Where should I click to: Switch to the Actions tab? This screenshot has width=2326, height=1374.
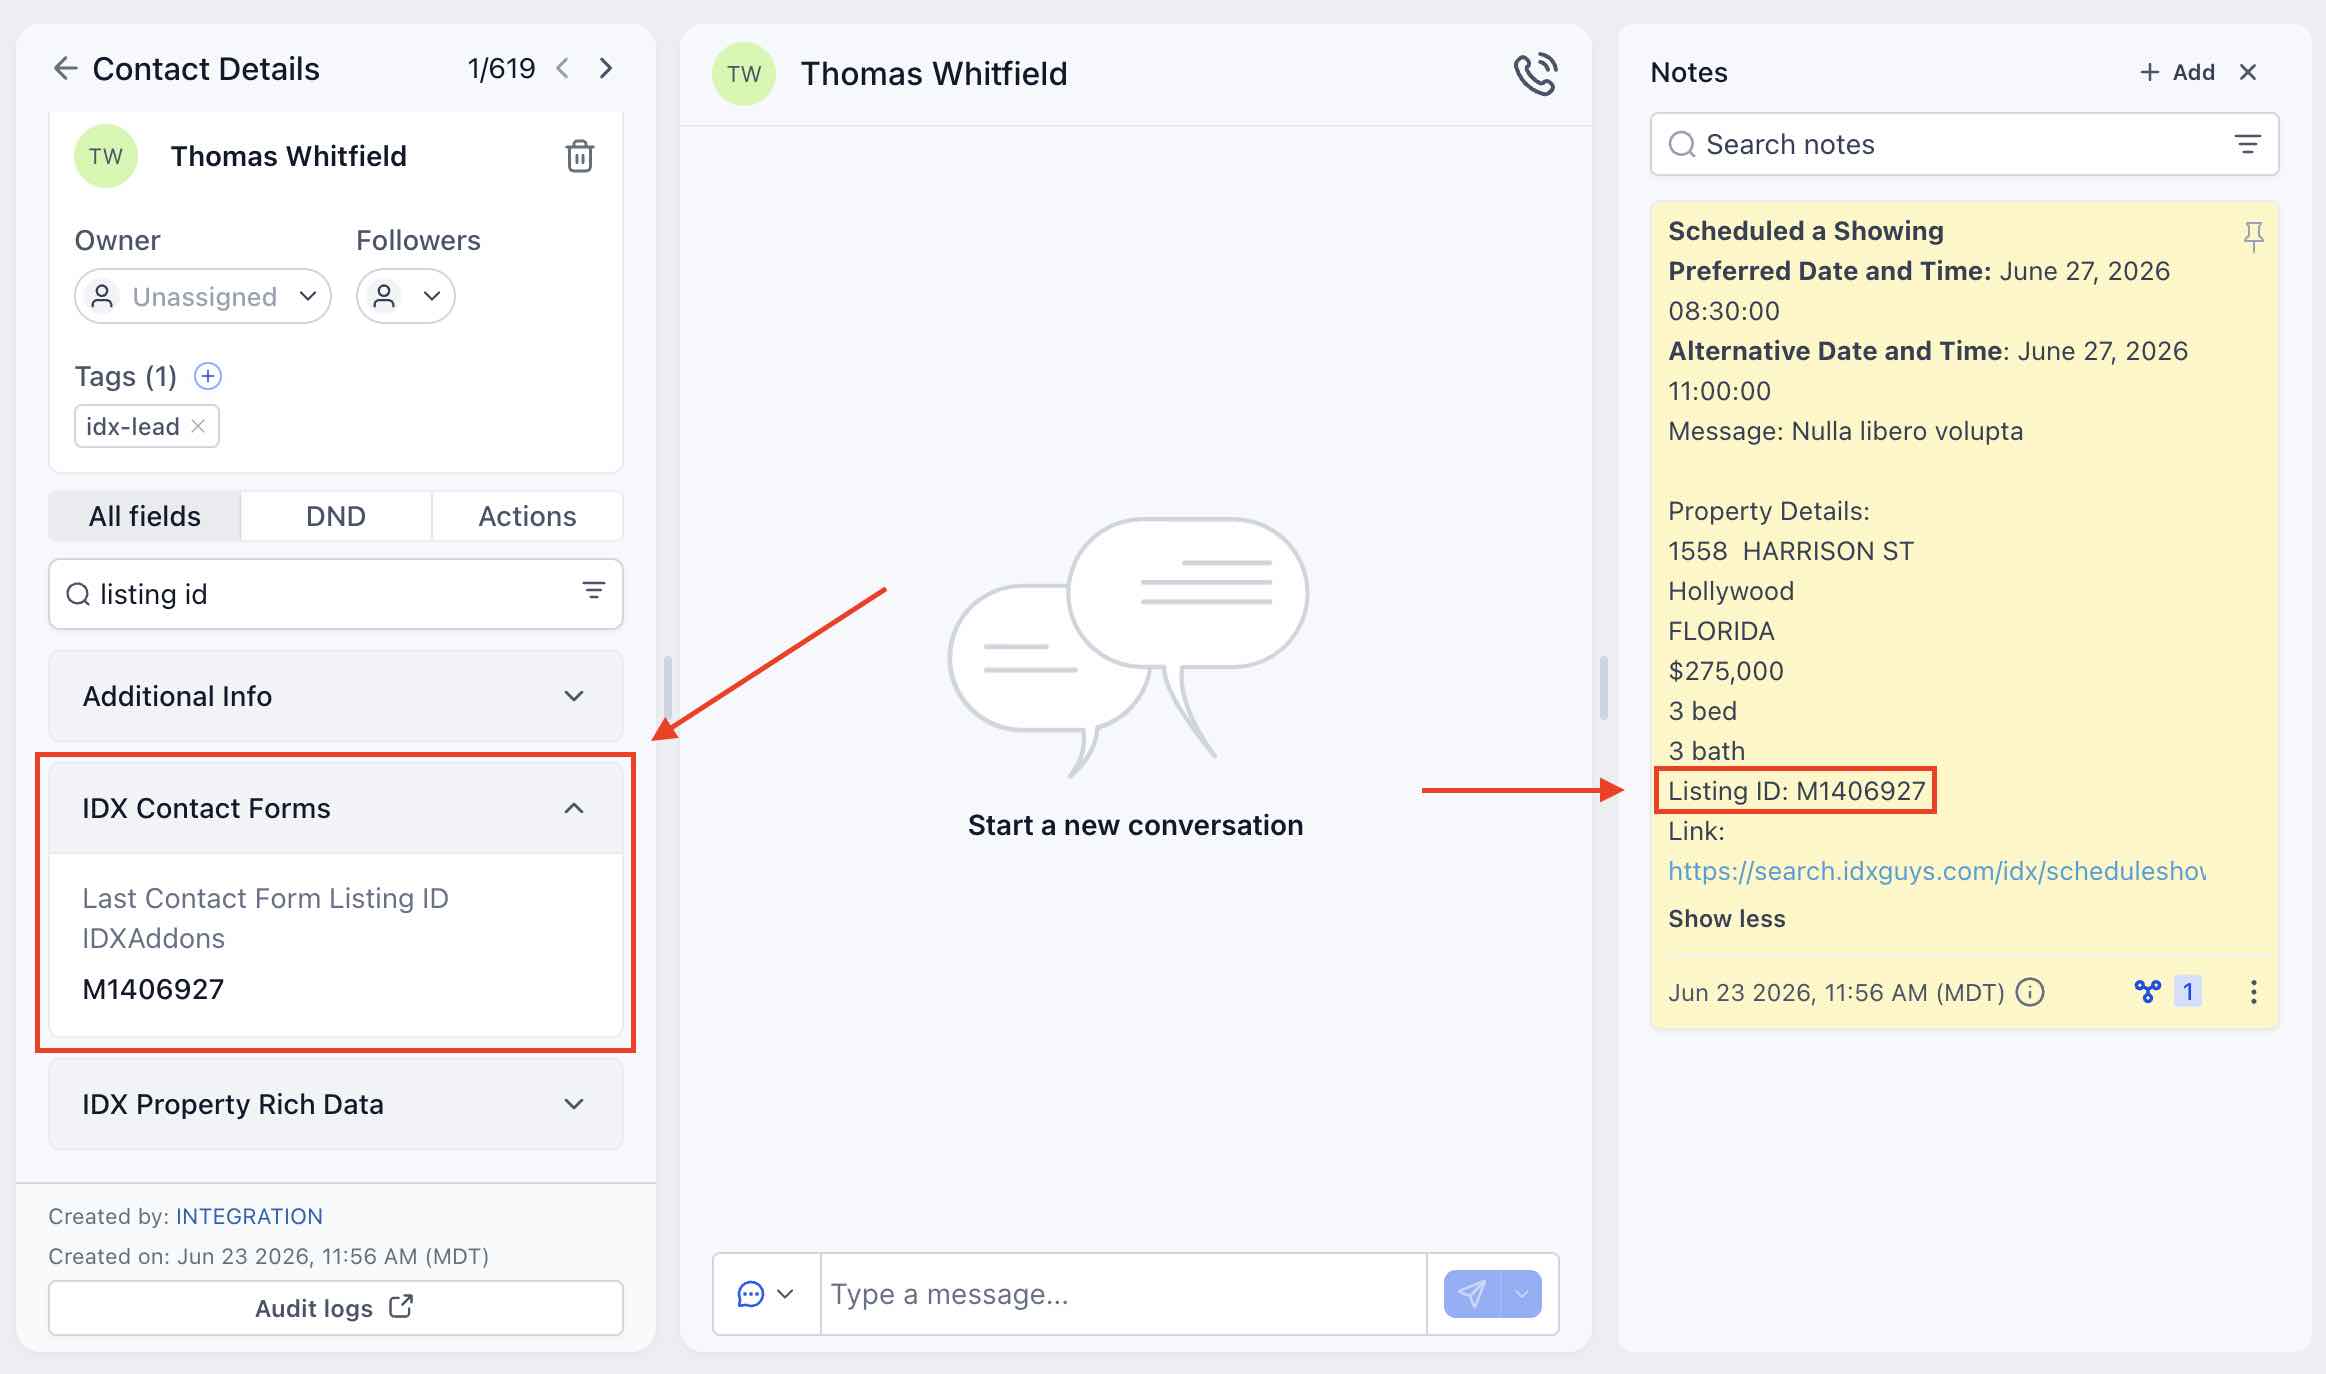point(527,516)
